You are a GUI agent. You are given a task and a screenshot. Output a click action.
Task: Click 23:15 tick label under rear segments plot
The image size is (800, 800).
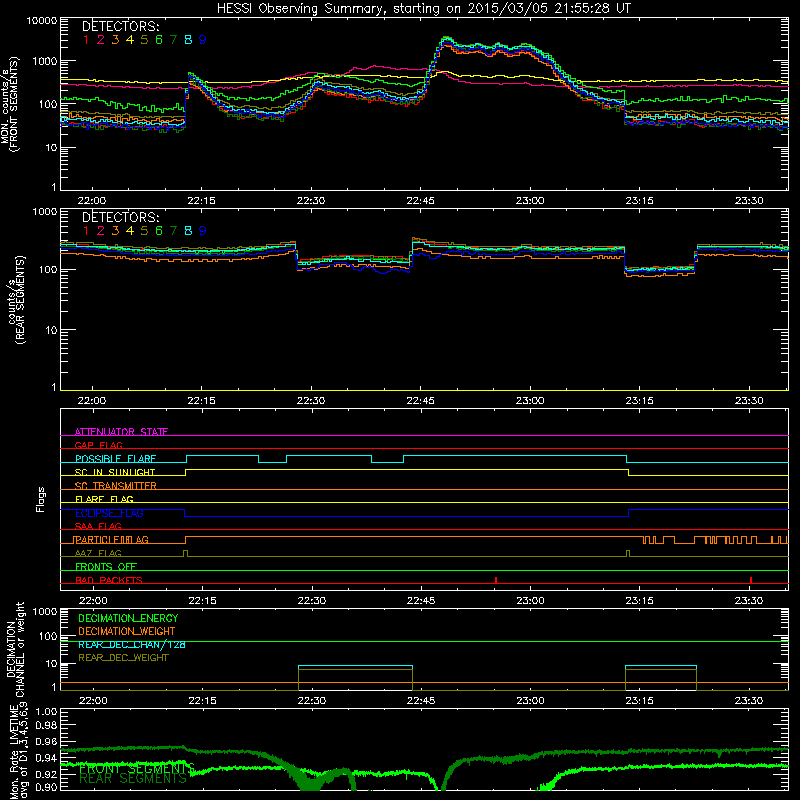click(639, 401)
